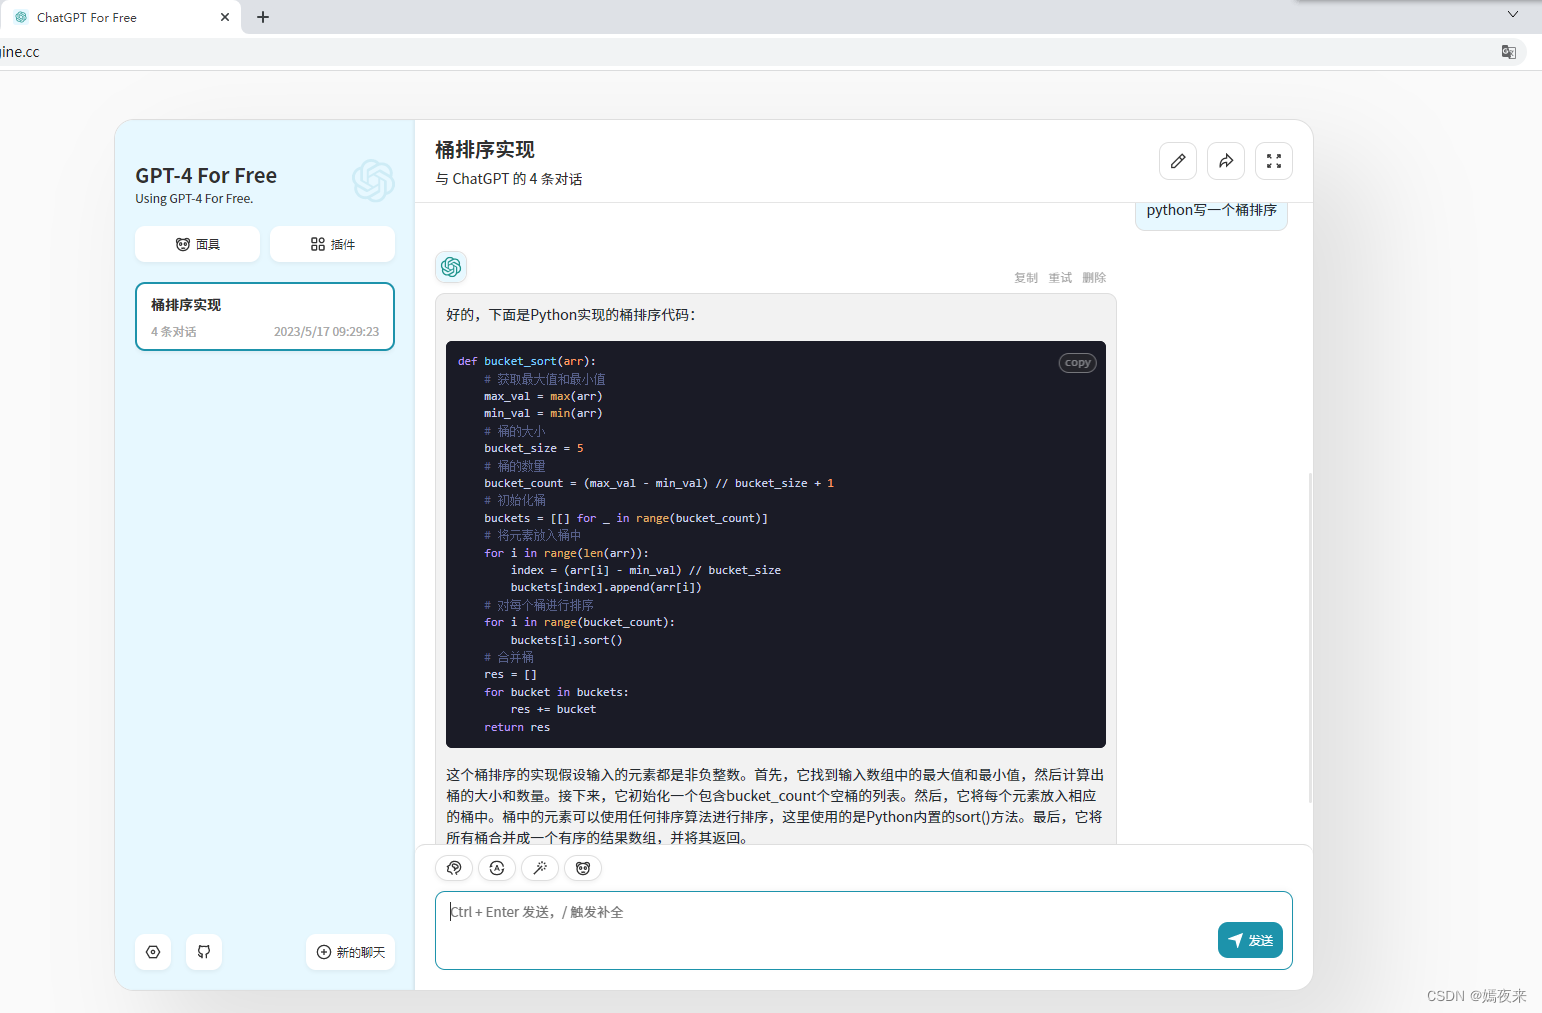Select the 桶排序实现 conversation in sidebar
1542x1013 pixels.
265,317
